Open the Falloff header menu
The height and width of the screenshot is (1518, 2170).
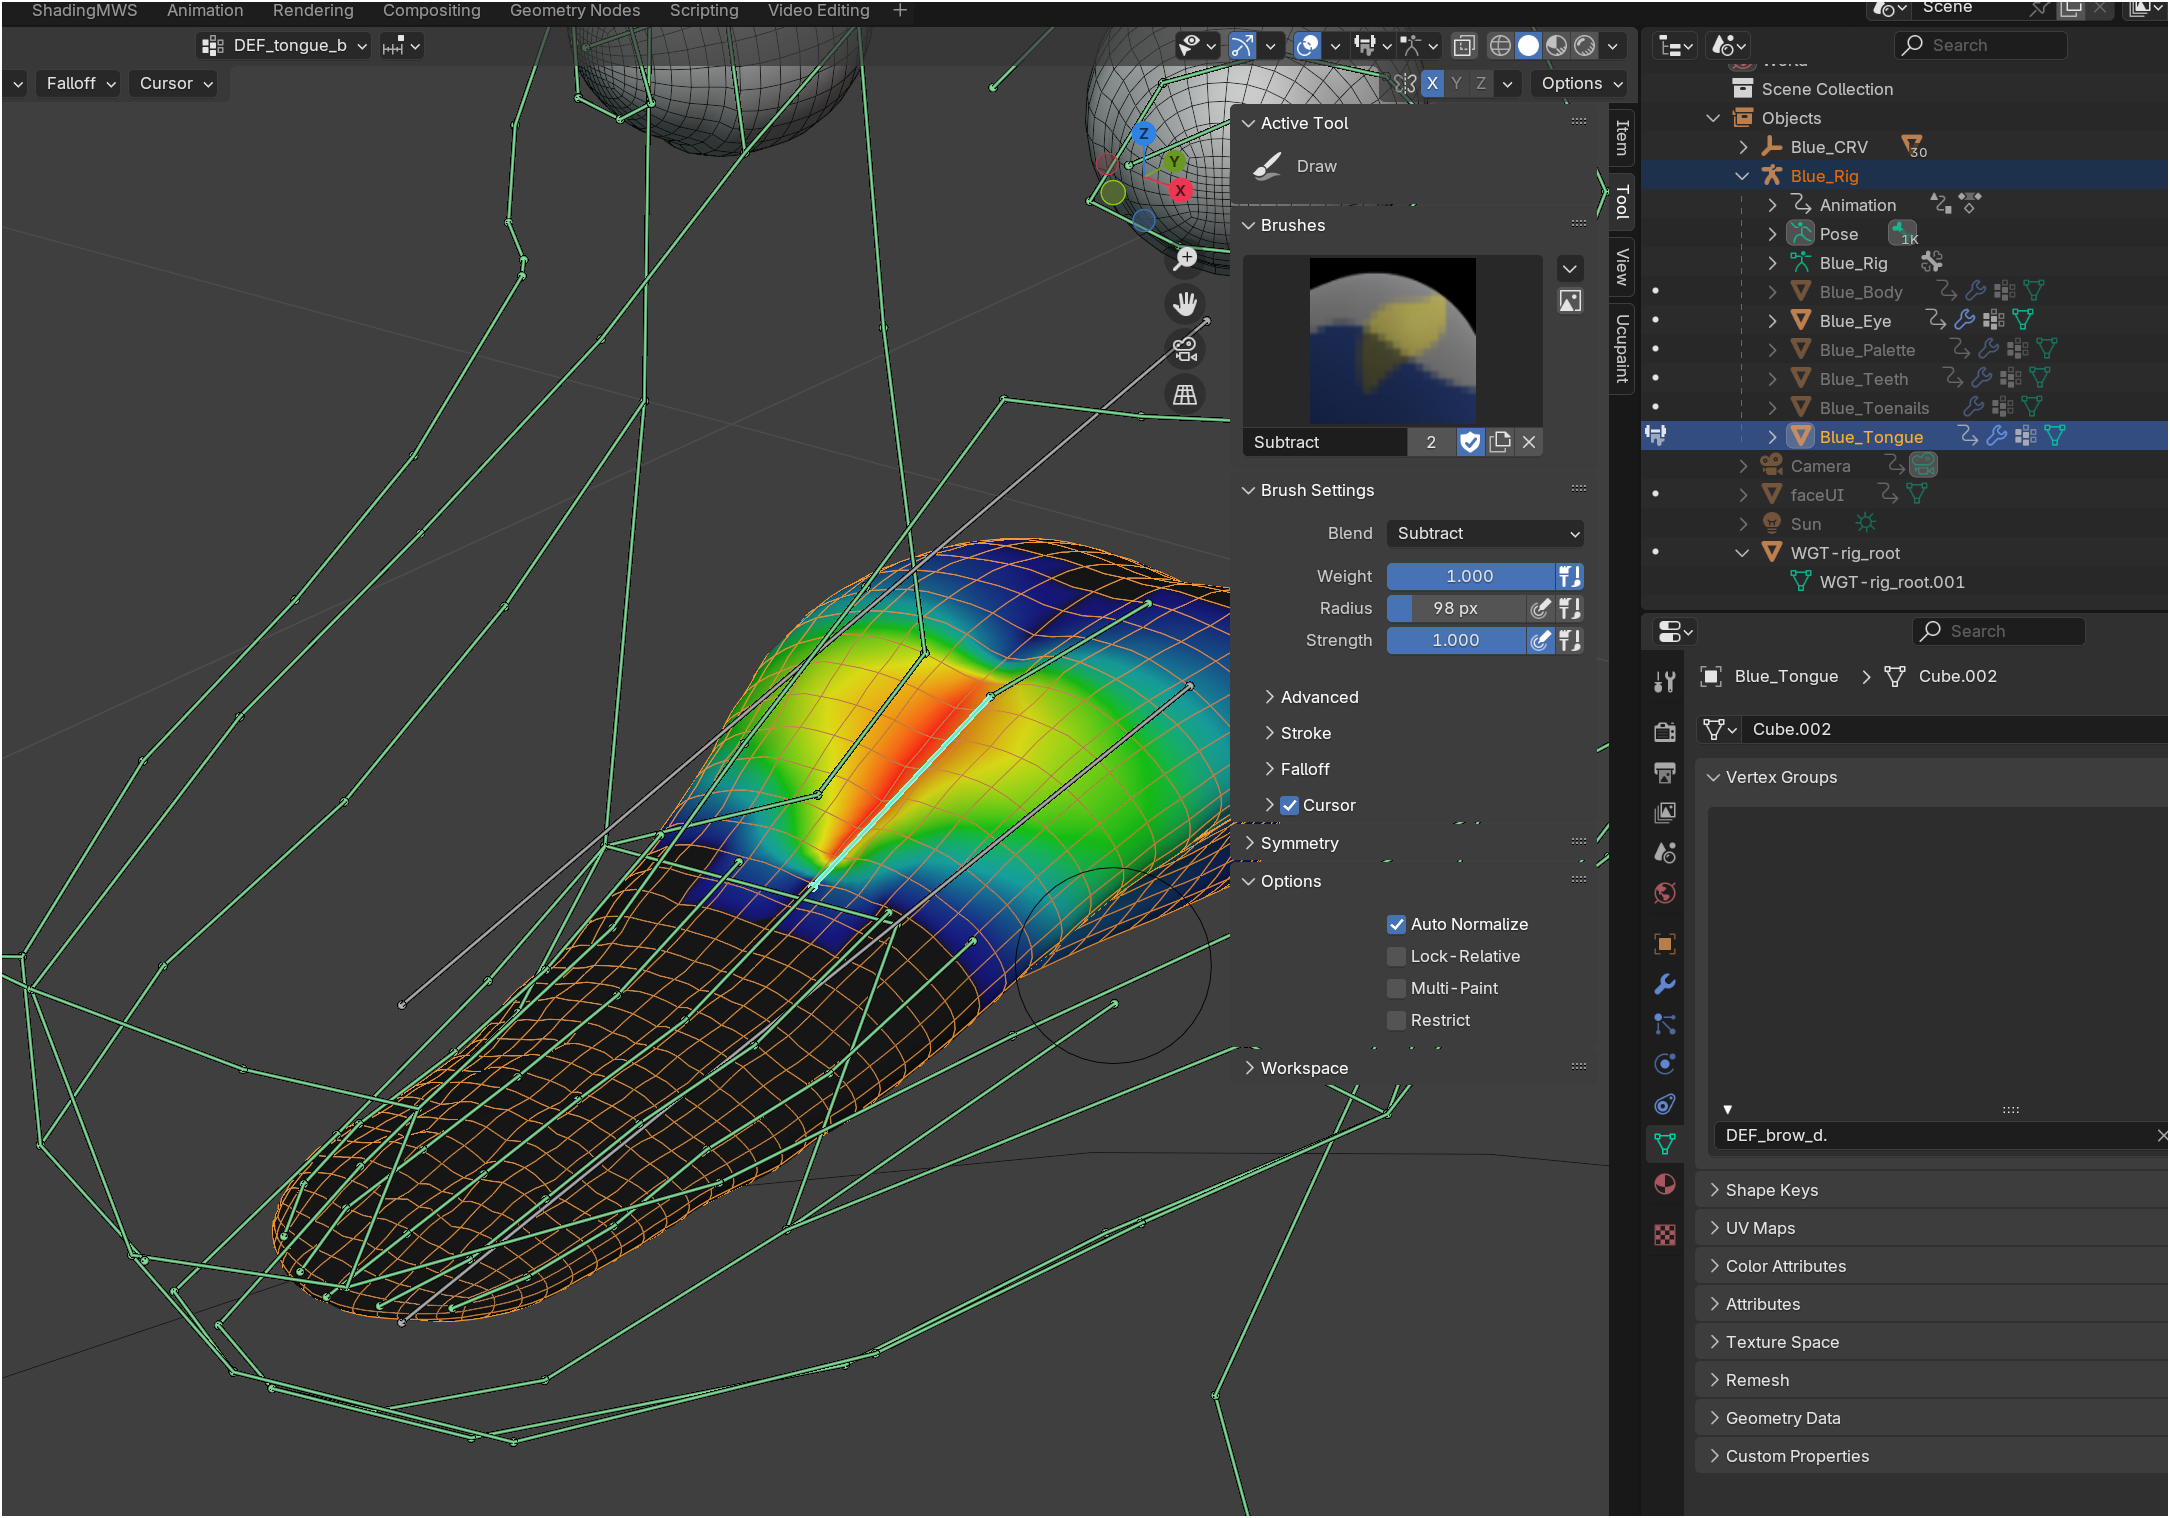(80, 83)
